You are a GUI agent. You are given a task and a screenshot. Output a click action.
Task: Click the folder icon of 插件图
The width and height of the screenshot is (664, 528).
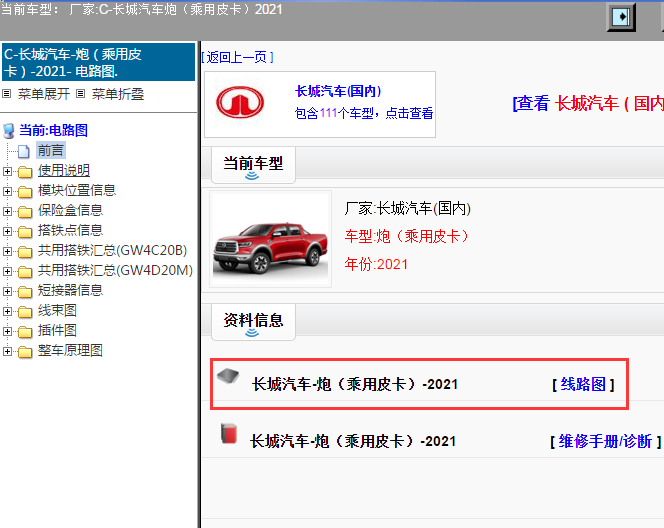click(x=25, y=332)
